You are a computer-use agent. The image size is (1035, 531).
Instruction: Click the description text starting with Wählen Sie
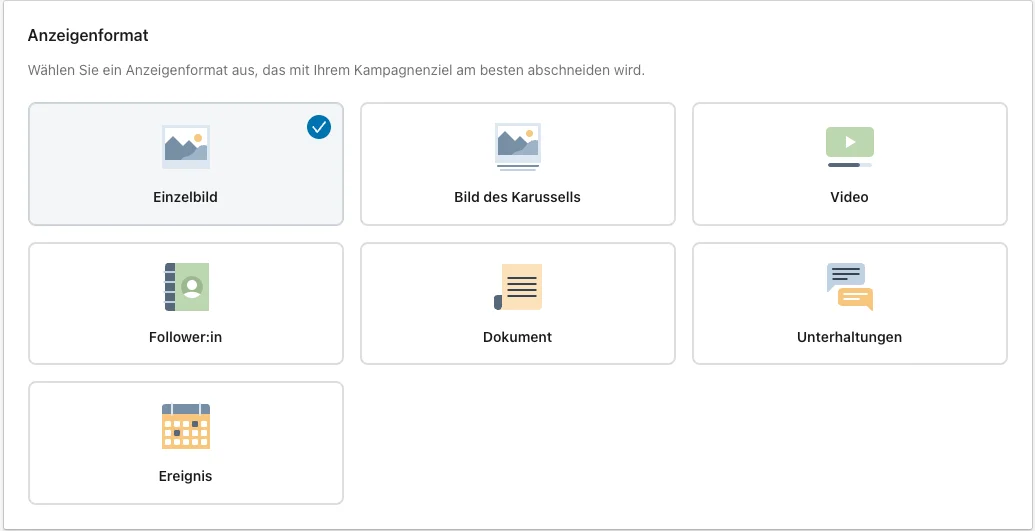pos(336,70)
